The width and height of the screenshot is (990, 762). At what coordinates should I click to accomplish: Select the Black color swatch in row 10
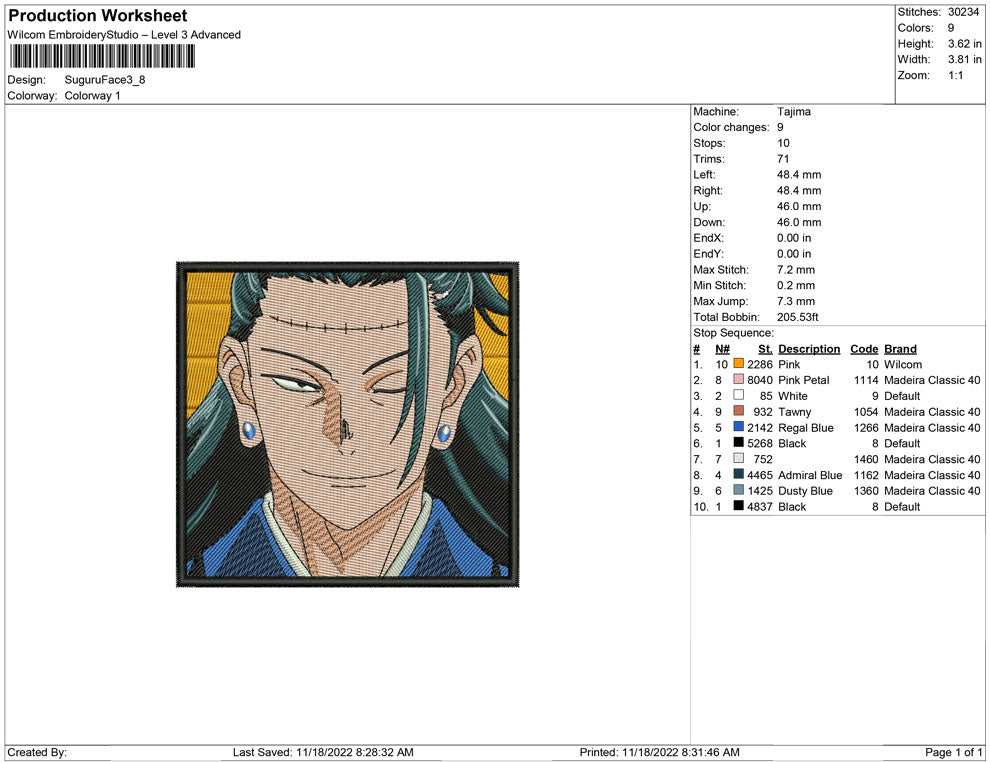[x=738, y=506]
